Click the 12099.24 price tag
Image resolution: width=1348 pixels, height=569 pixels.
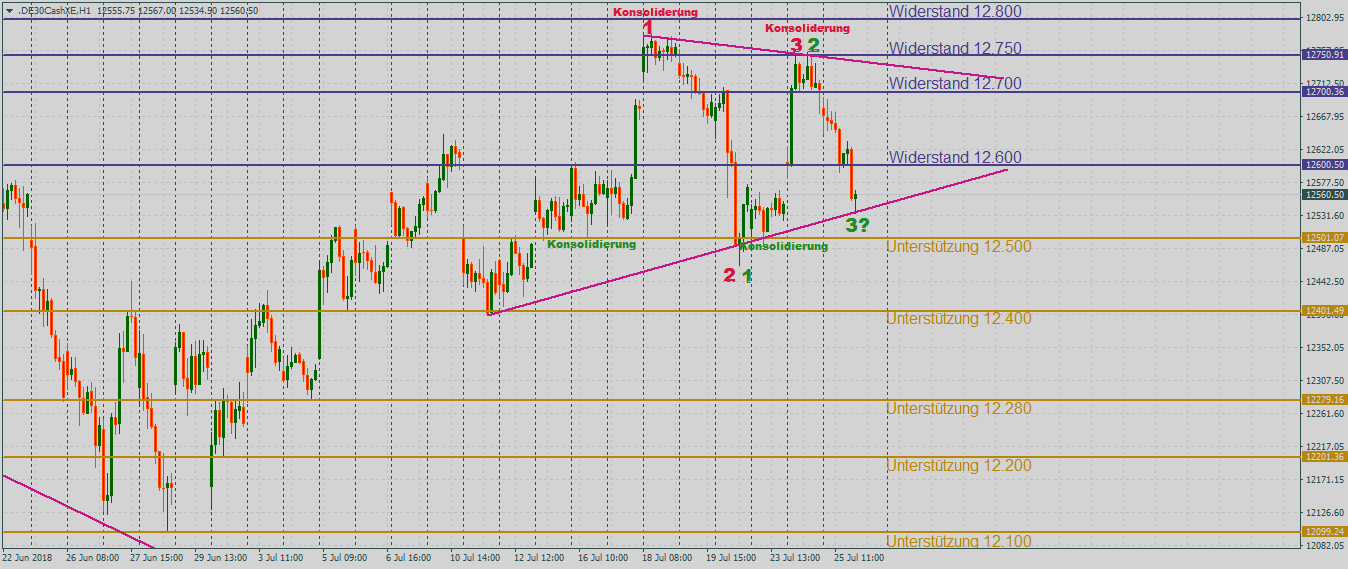(1324, 532)
